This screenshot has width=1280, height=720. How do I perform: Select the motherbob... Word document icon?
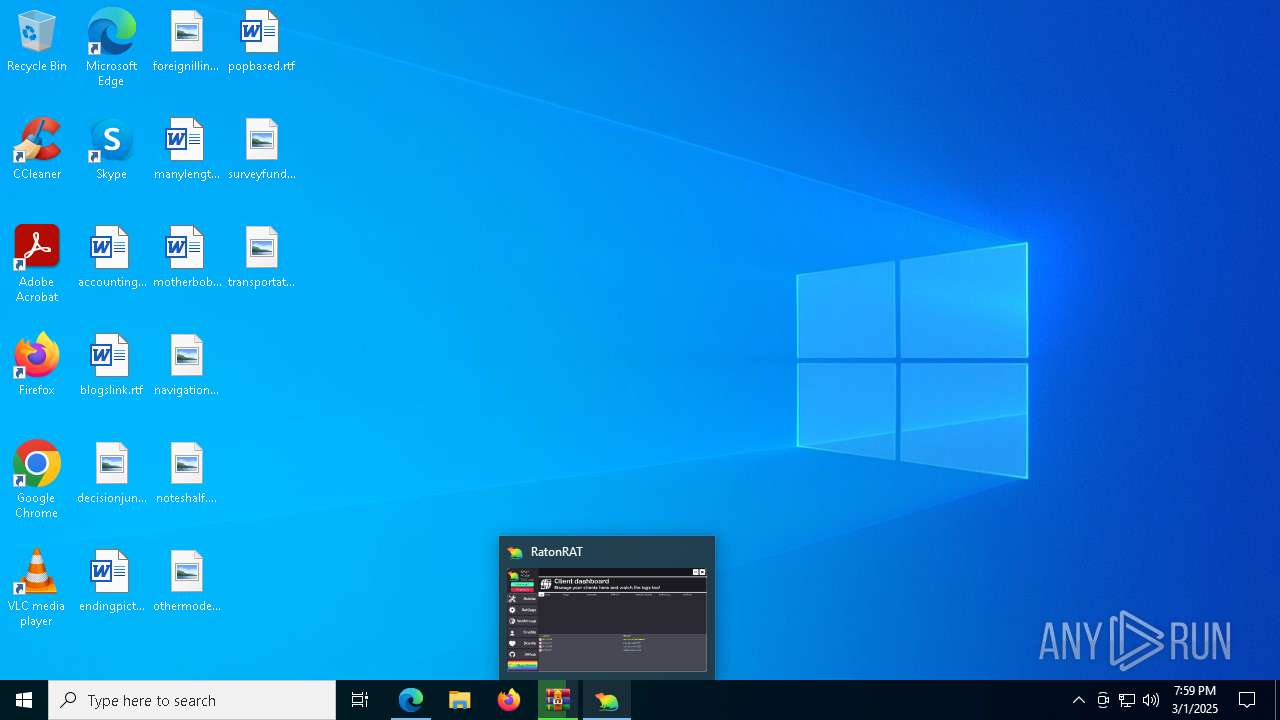pyautogui.click(x=186, y=258)
